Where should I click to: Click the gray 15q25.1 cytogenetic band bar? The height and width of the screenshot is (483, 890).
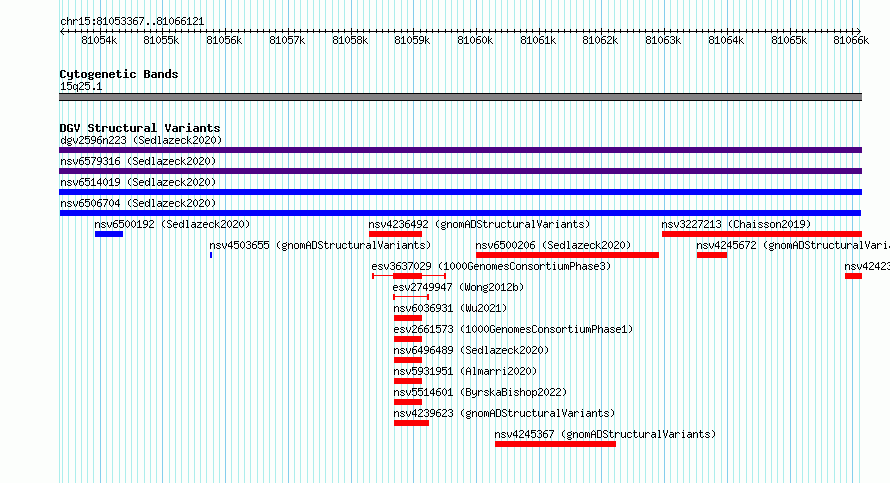460,97
